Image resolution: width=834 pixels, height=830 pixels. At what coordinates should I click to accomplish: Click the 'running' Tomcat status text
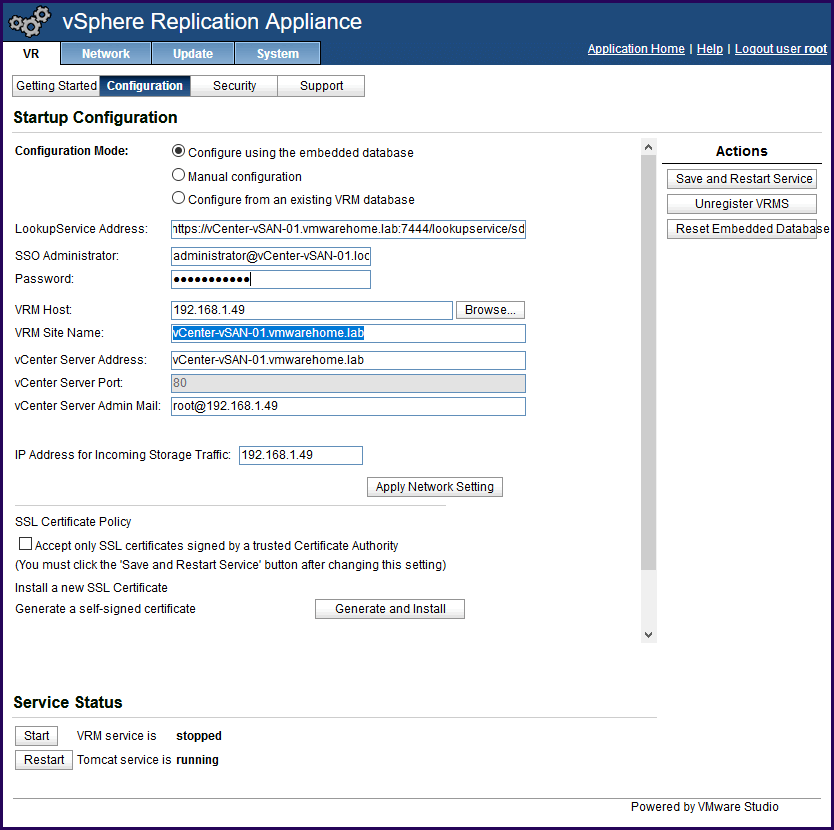pos(197,760)
